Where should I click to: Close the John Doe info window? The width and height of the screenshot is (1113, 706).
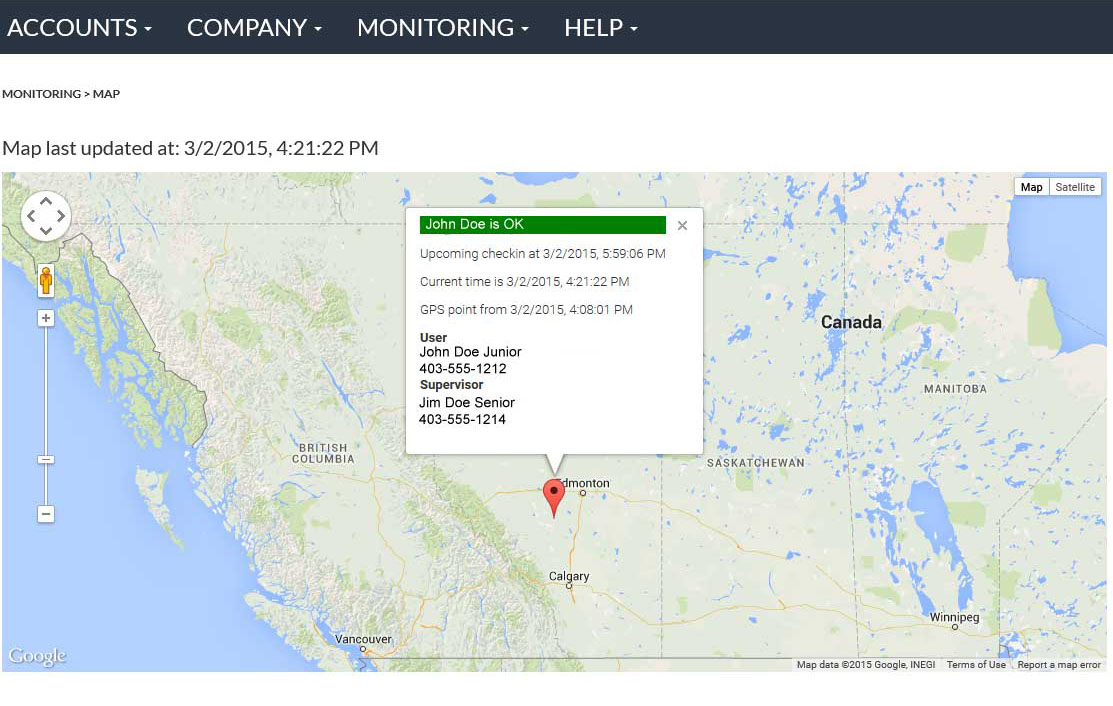pos(682,226)
